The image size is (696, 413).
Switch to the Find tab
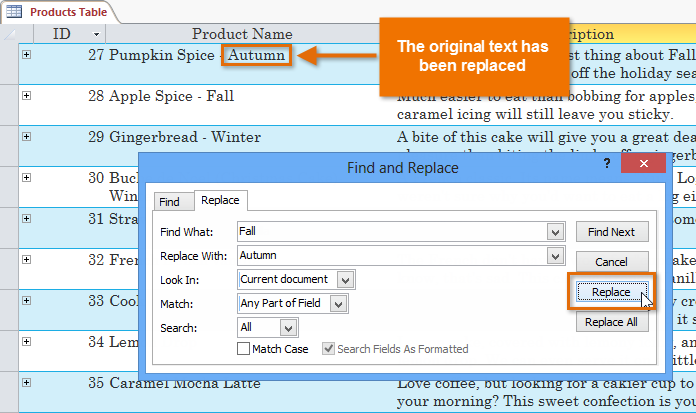click(x=174, y=202)
